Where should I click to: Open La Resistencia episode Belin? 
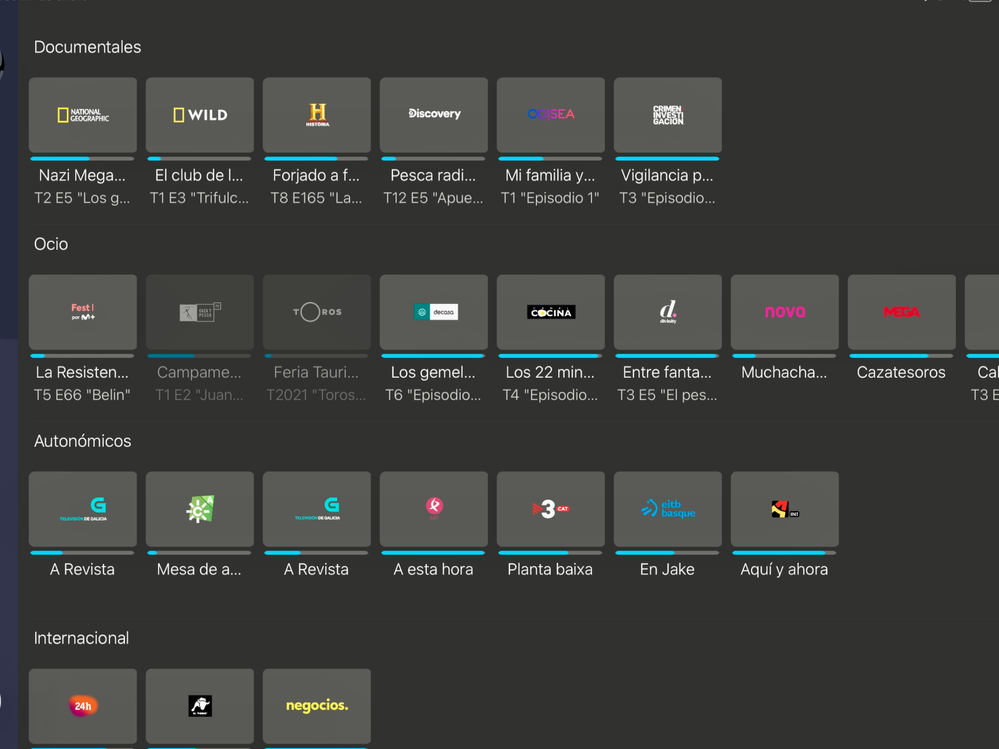point(82,311)
